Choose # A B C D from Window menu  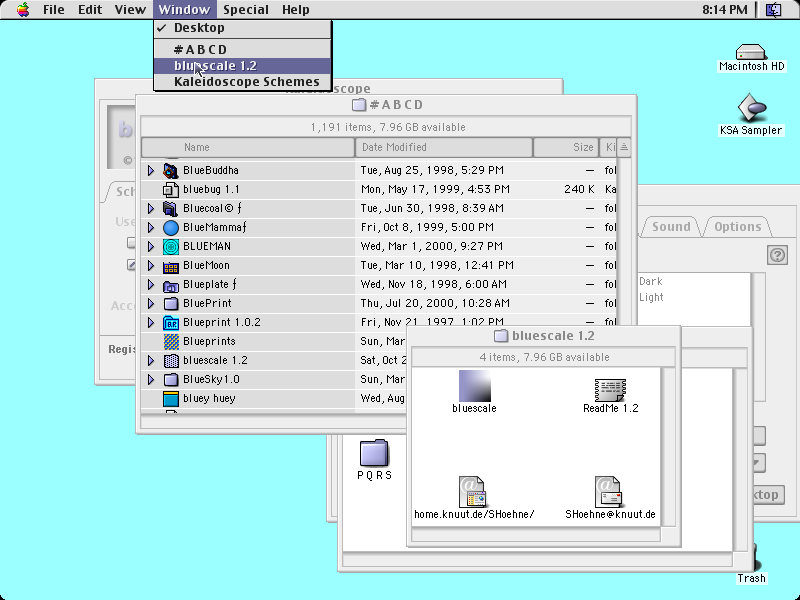pos(242,49)
